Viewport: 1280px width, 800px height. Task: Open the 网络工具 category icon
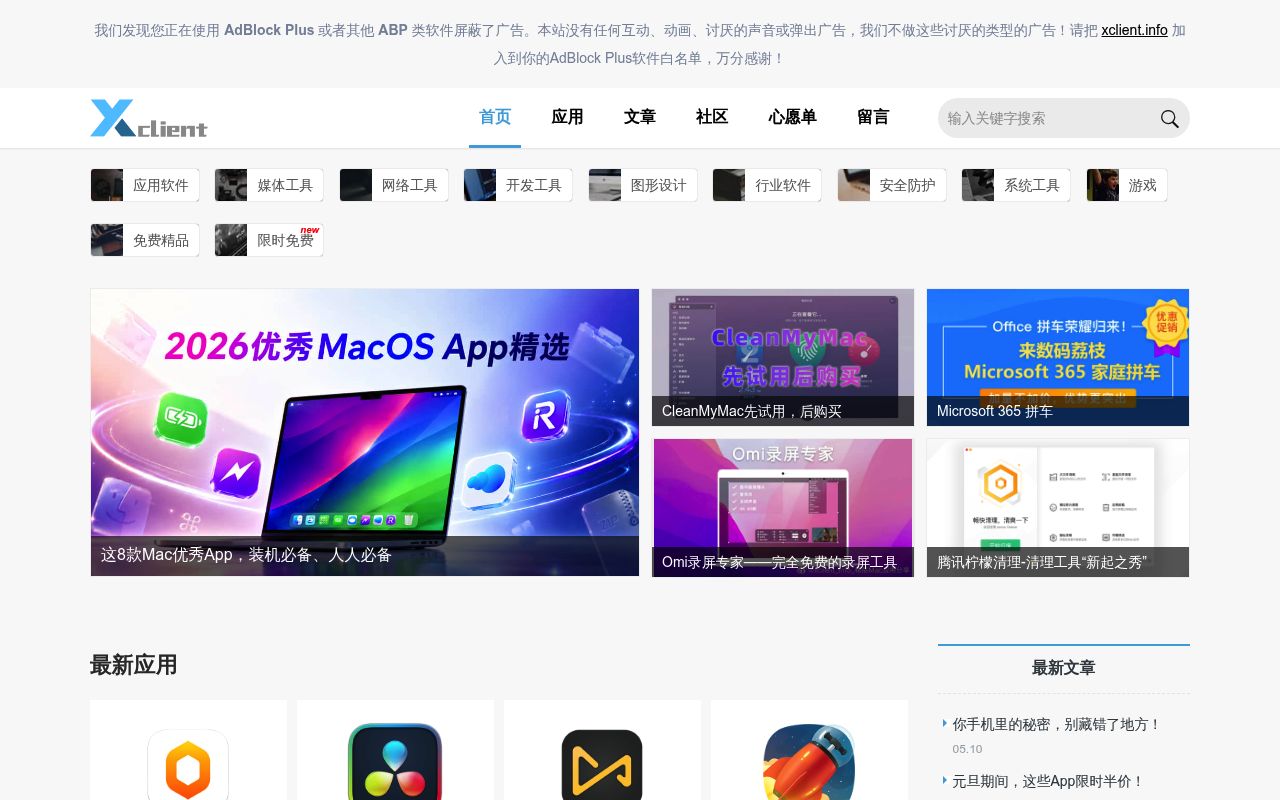click(x=356, y=185)
